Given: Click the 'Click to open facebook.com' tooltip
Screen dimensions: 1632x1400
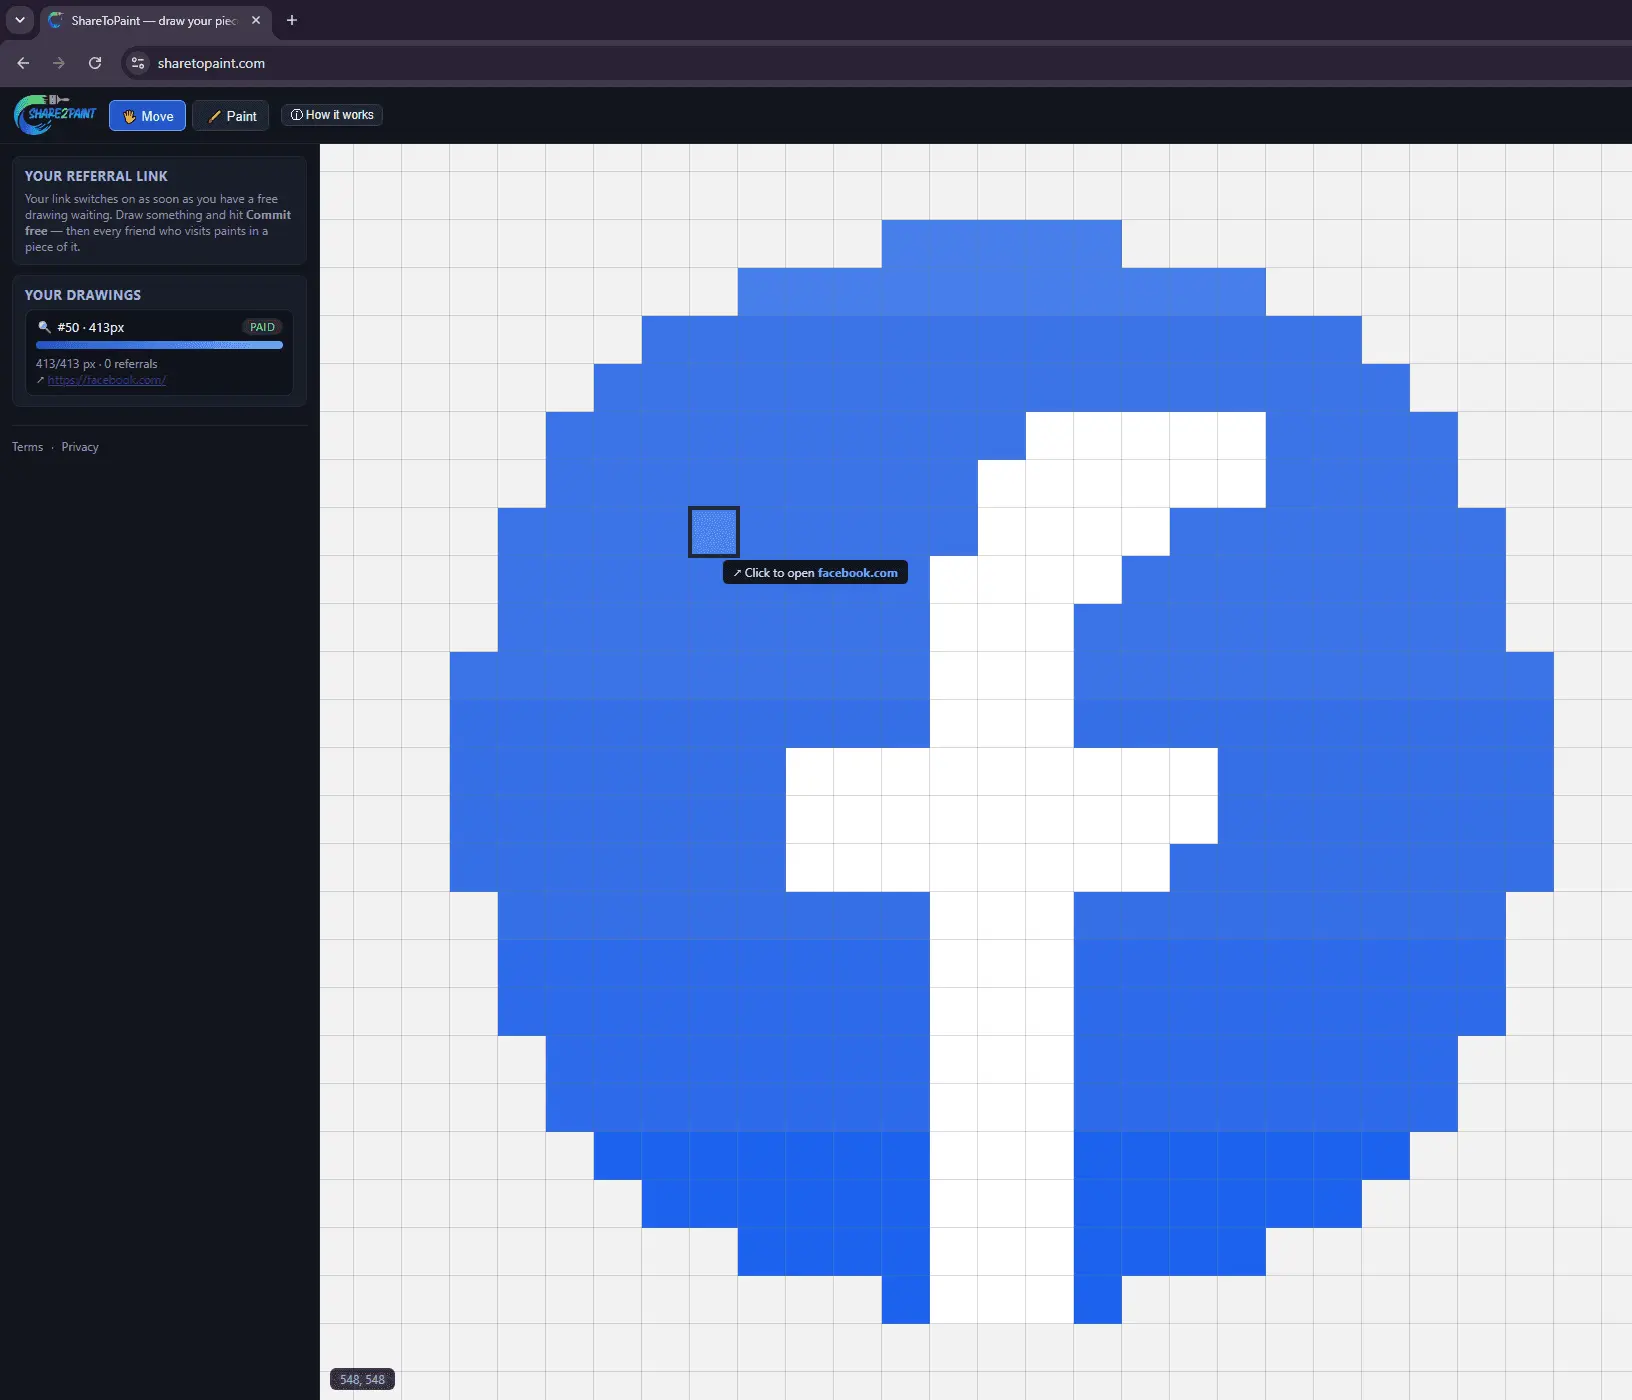Looking at the screenshot, I should coord(815,573).
